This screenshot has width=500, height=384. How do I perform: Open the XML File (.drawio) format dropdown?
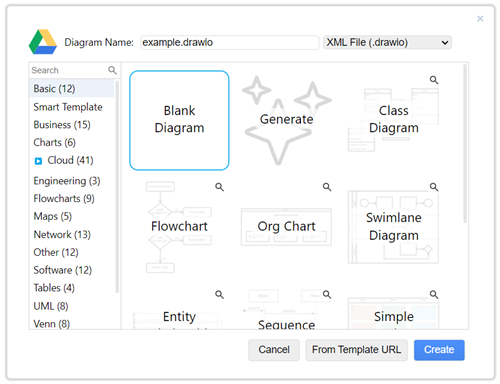[387, 42]
